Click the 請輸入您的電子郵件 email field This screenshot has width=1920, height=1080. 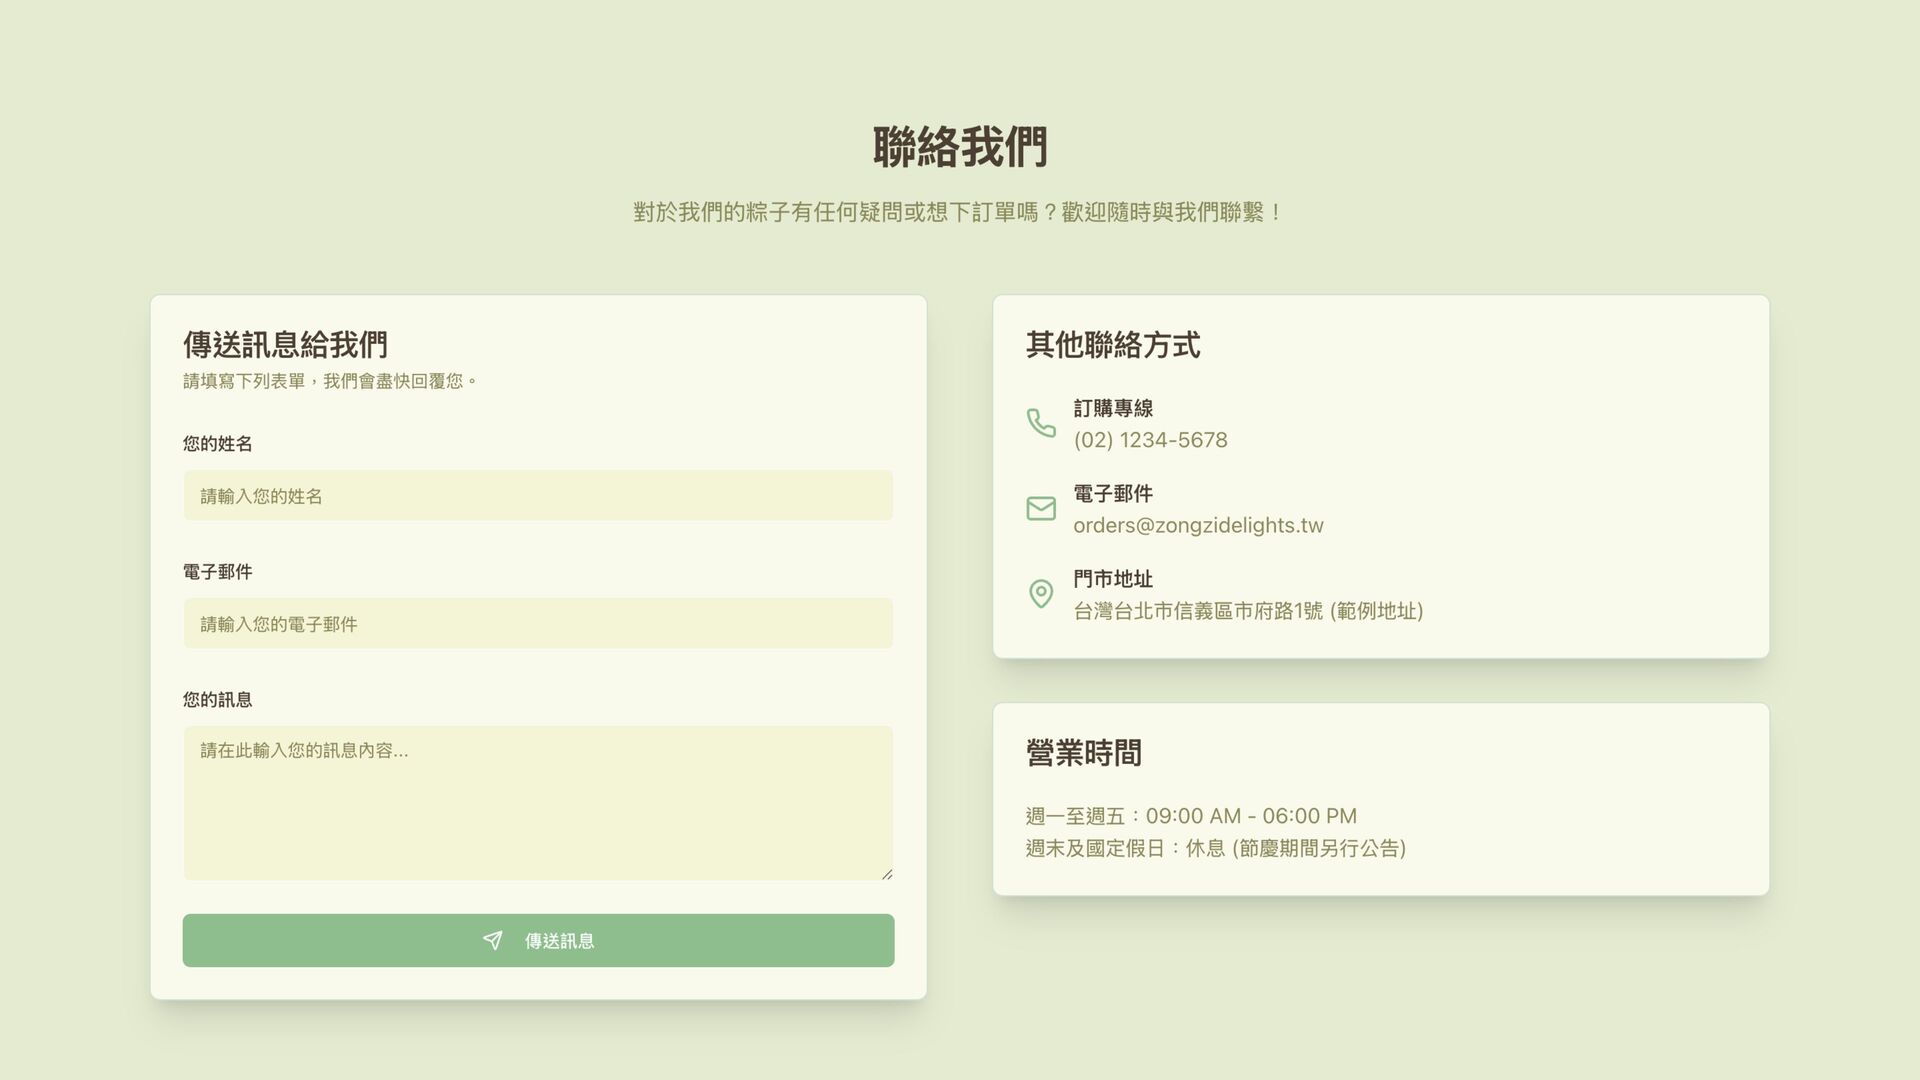pos(538,624)
